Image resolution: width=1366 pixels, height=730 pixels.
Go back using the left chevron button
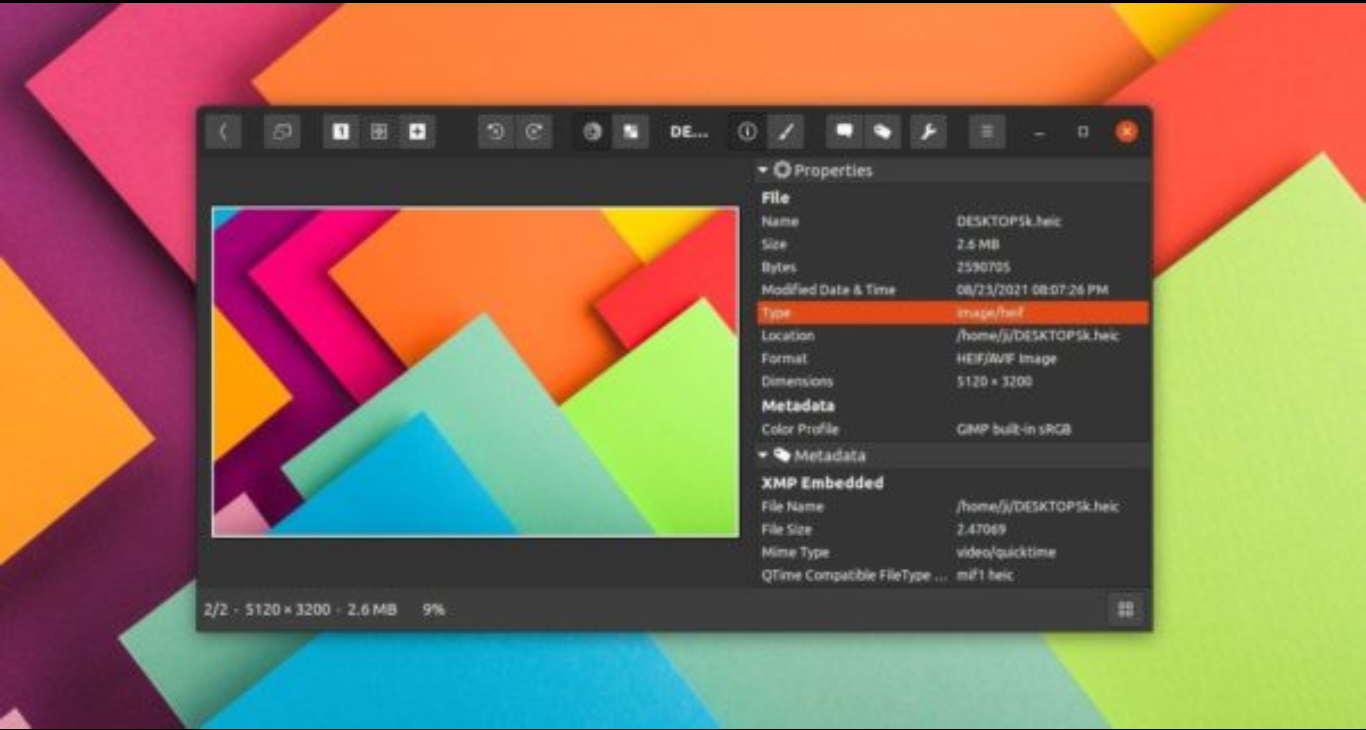click(223, 131)
